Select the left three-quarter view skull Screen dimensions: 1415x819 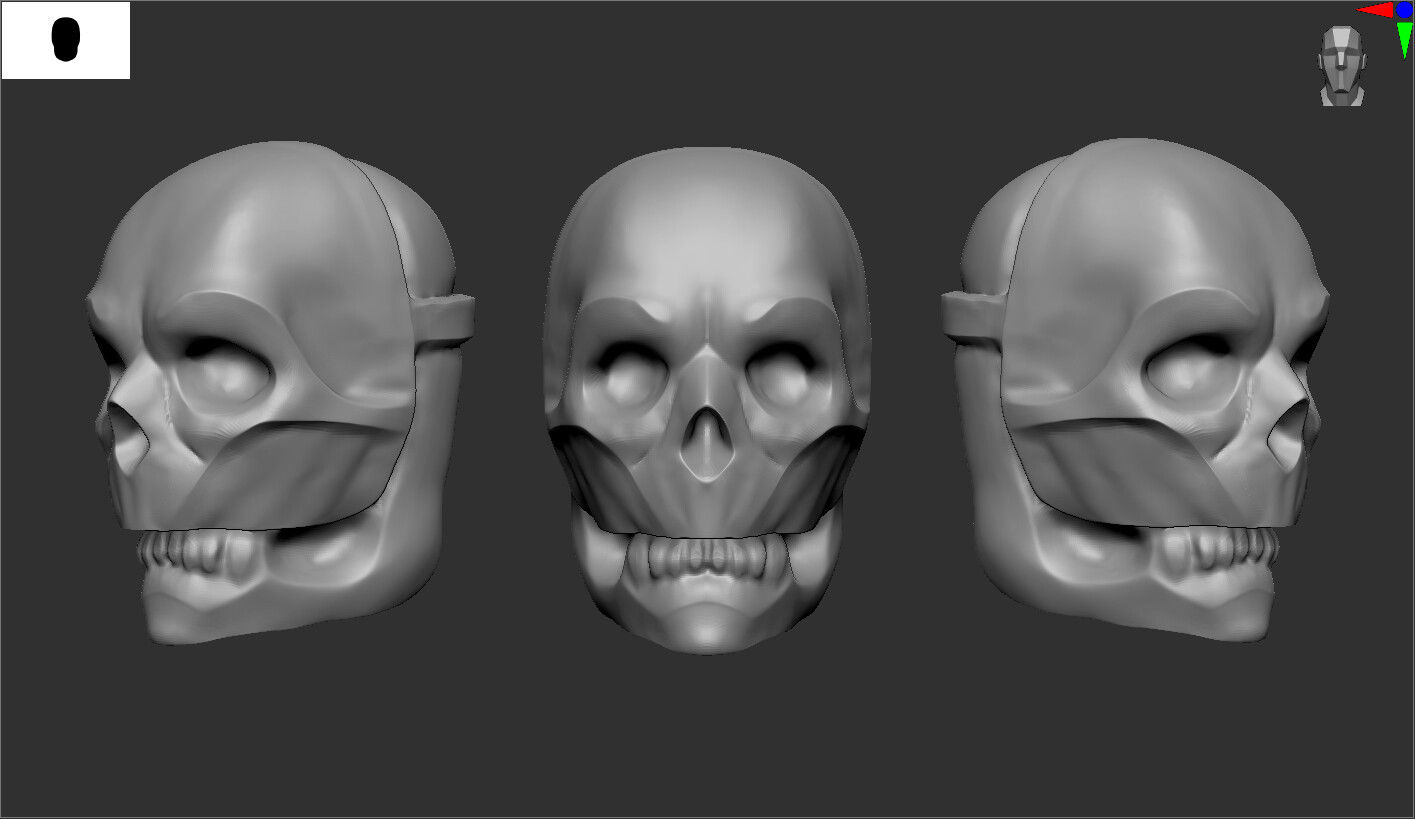280,392
